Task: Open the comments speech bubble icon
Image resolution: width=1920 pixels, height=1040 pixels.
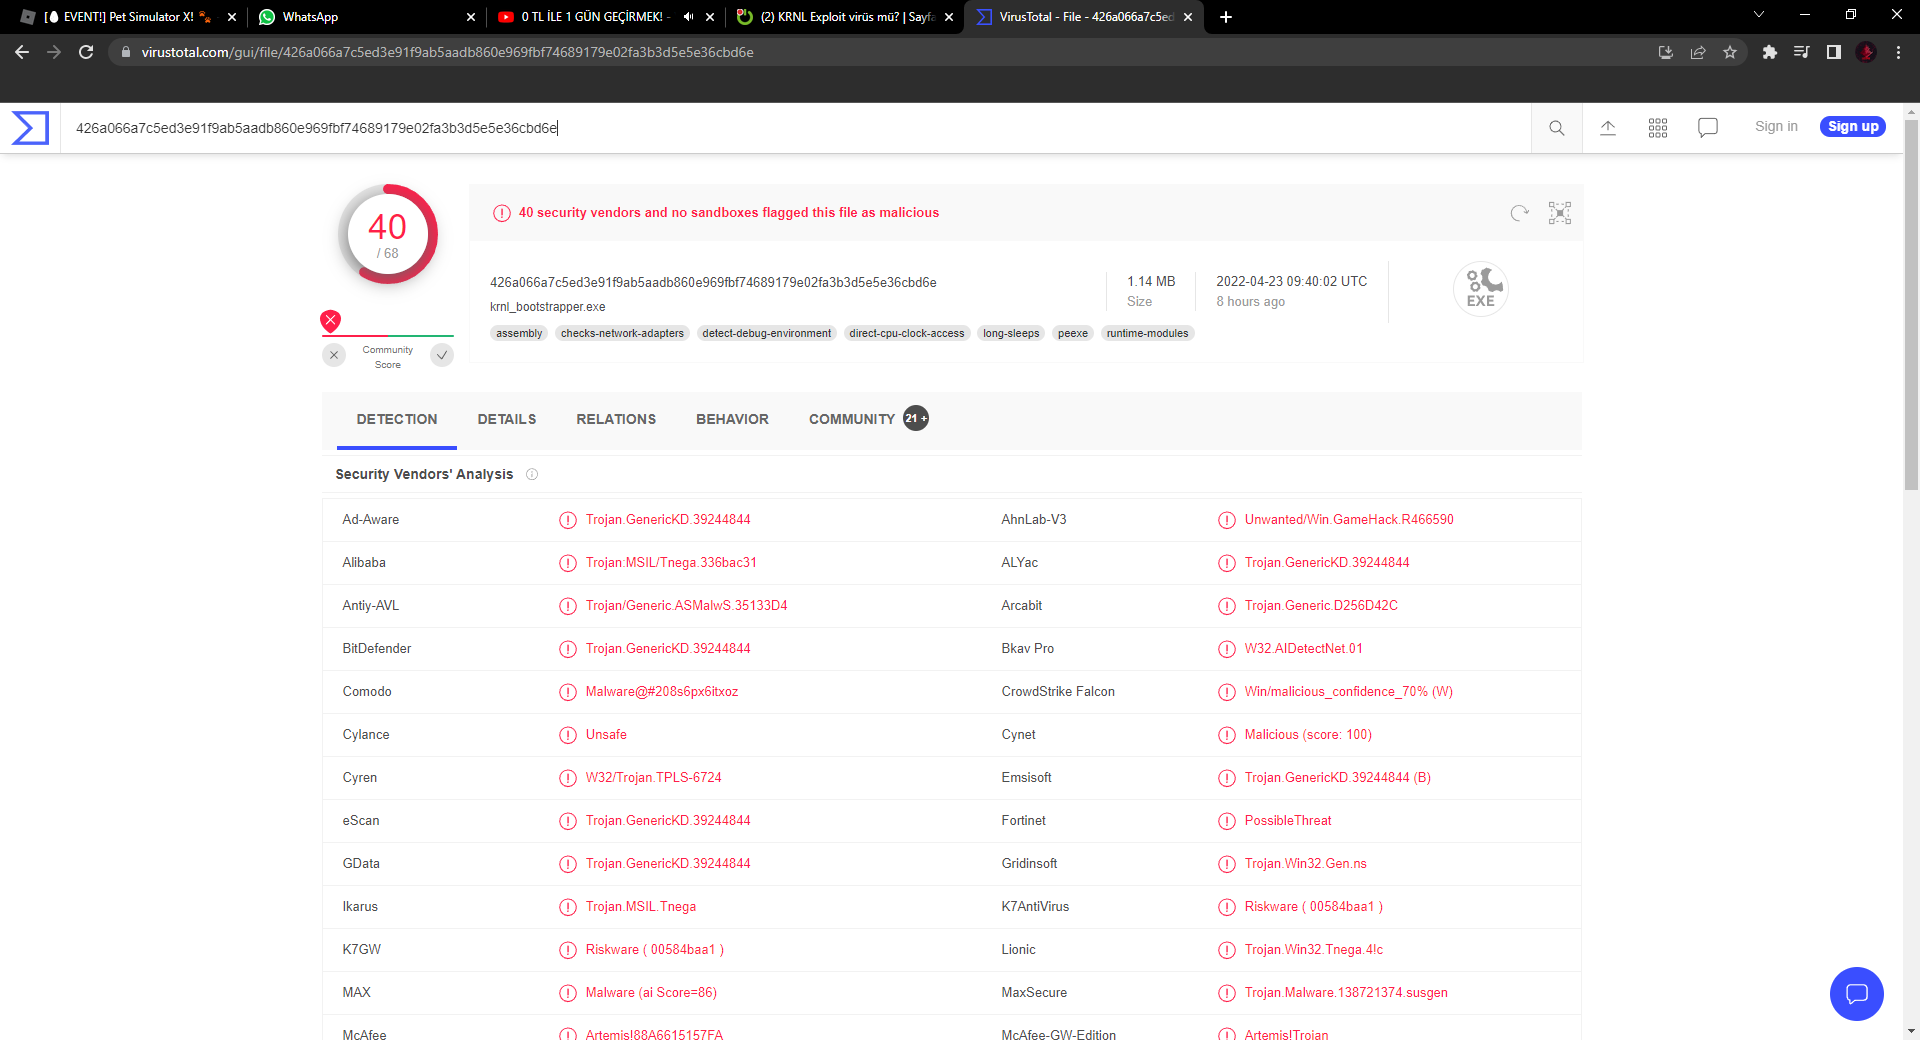Action: 1708,128
